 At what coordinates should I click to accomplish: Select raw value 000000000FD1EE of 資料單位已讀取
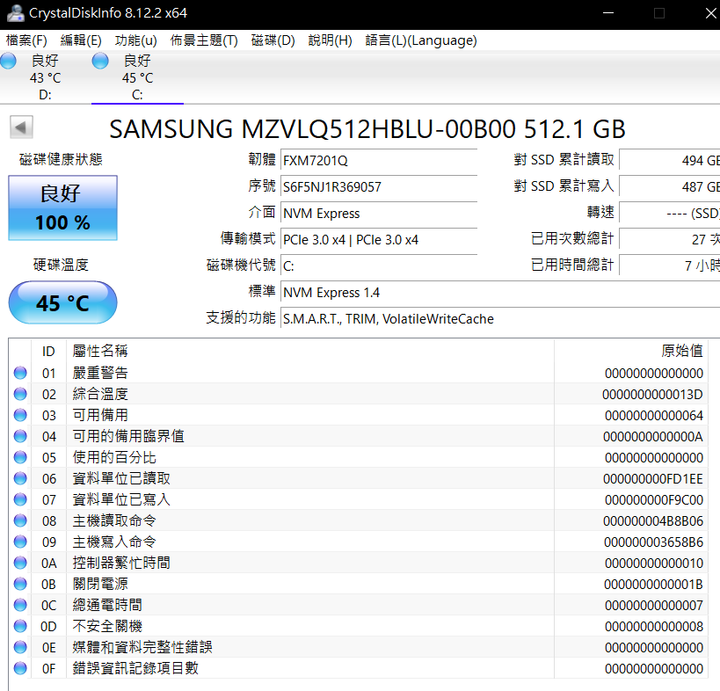click(x=653, y=479)
